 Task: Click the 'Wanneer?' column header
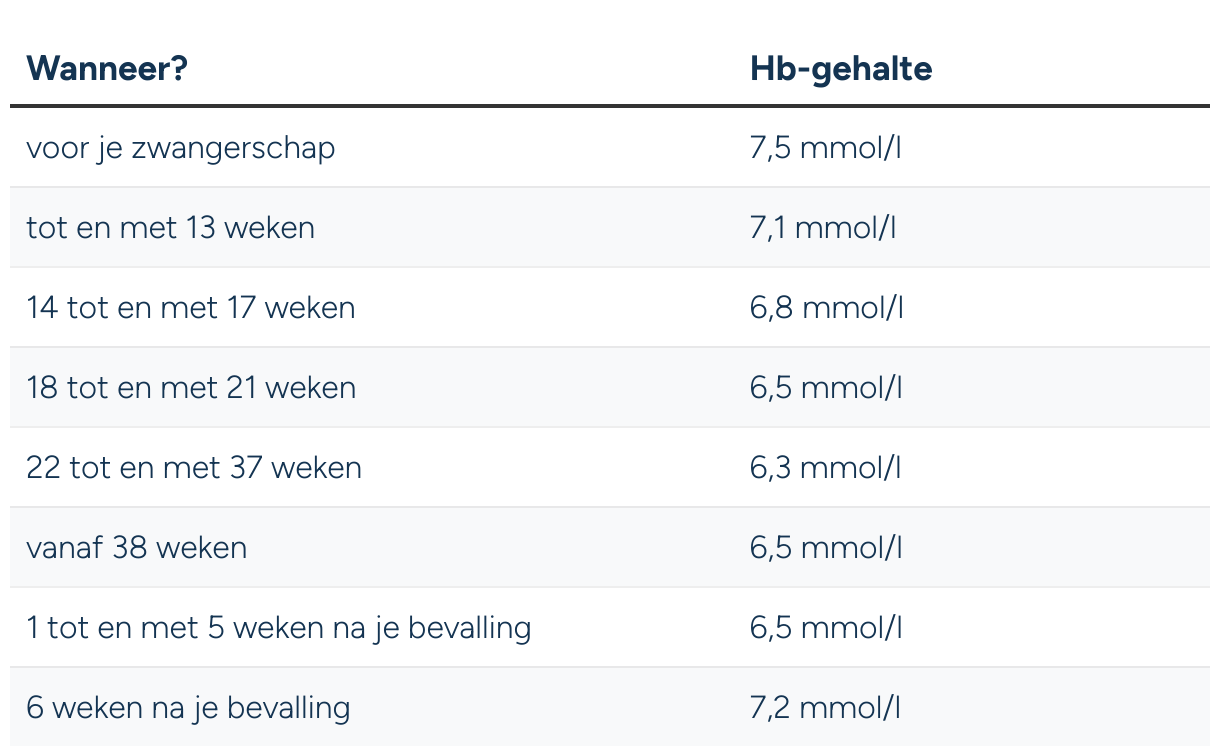[x=107, y=69]
